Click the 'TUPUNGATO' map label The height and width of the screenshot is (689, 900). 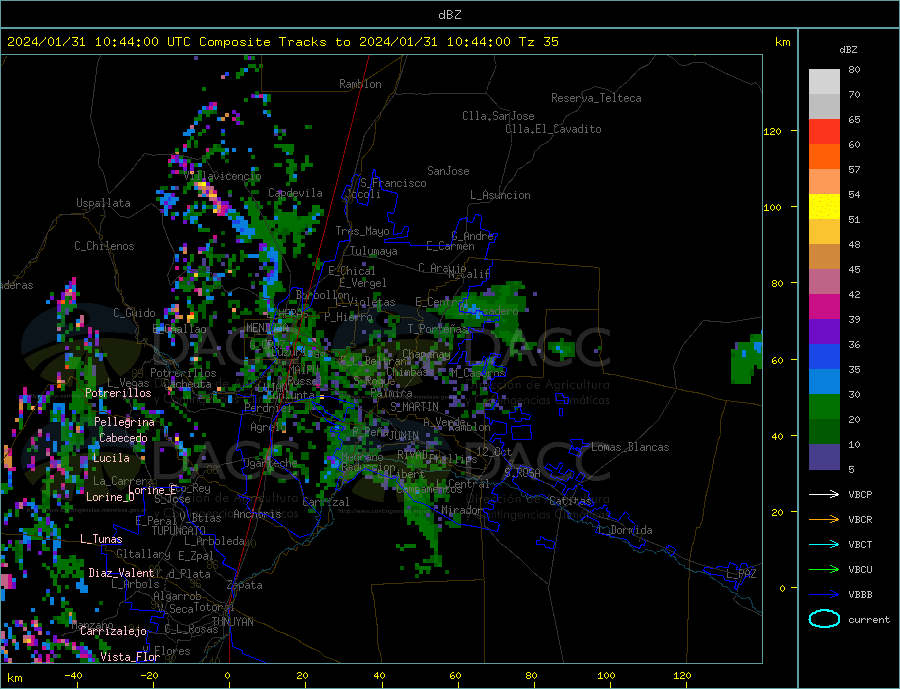(x=179, y=531)
